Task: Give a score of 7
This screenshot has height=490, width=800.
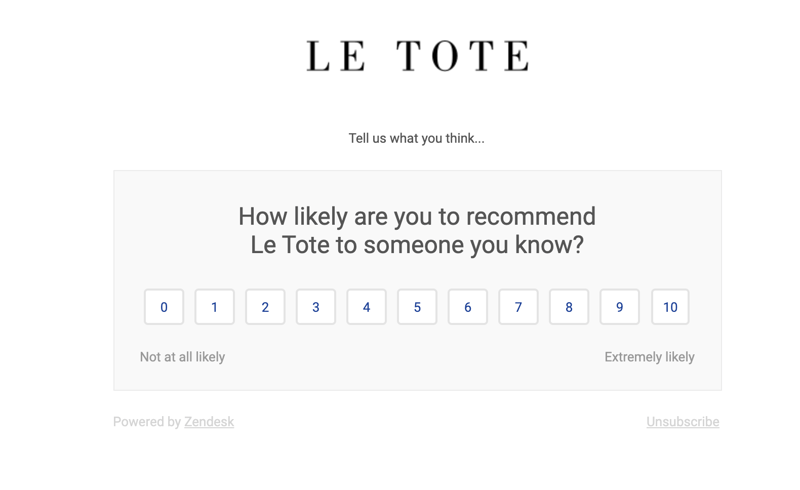Action: click(x=518, y=307)
